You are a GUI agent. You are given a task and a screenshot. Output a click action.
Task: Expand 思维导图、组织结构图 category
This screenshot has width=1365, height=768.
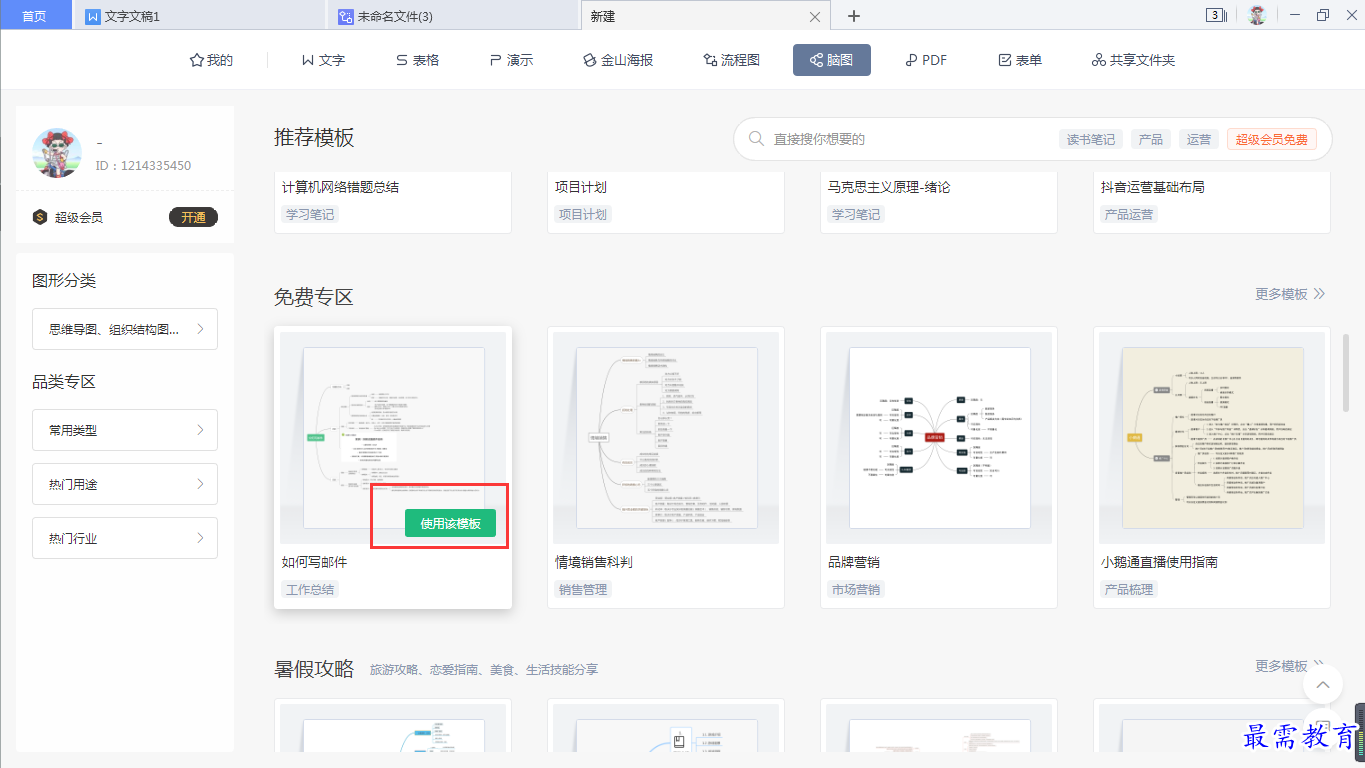pos(125,329)
